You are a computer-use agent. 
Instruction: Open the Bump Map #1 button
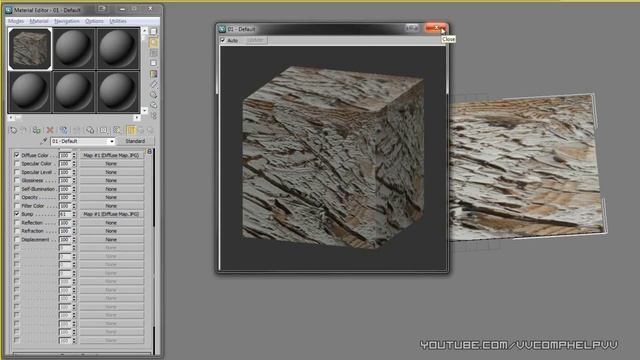[111, 214]
